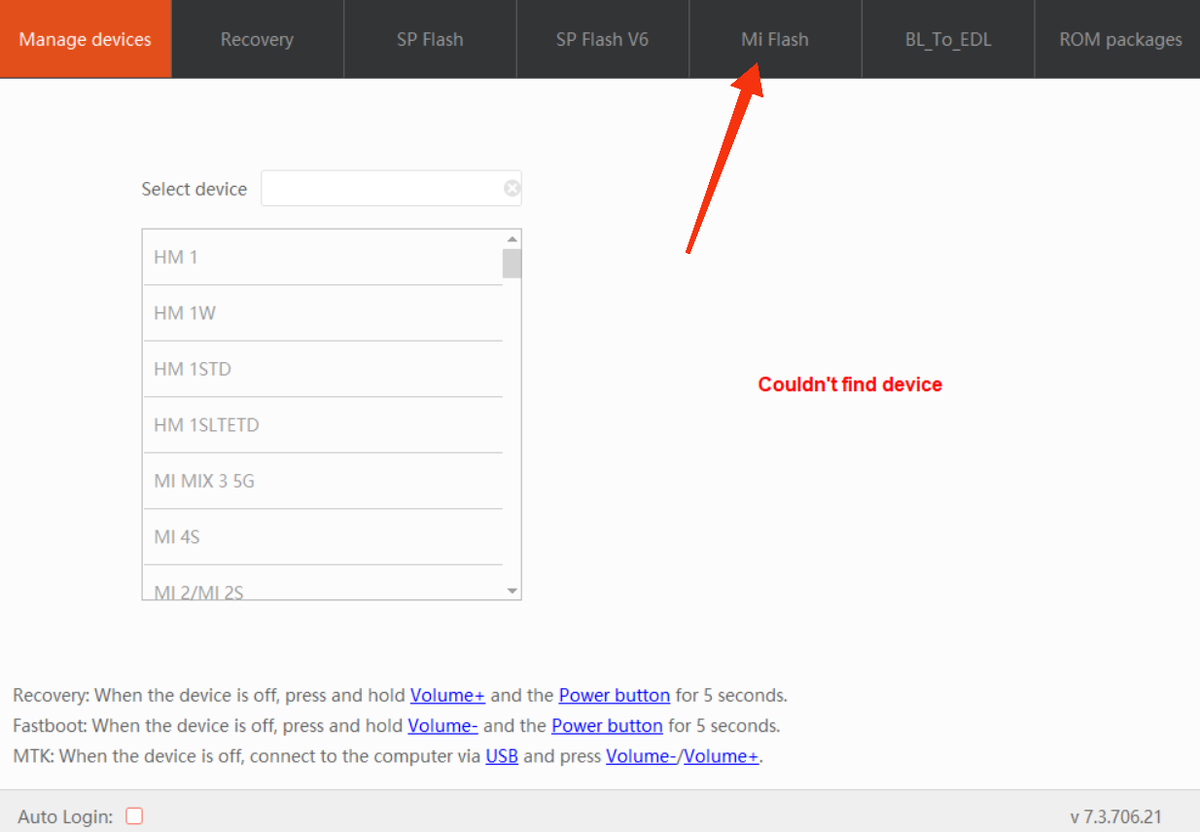Clear the Select device field with the x icon
Screen dimensions: 1200x832
[512, 188]
